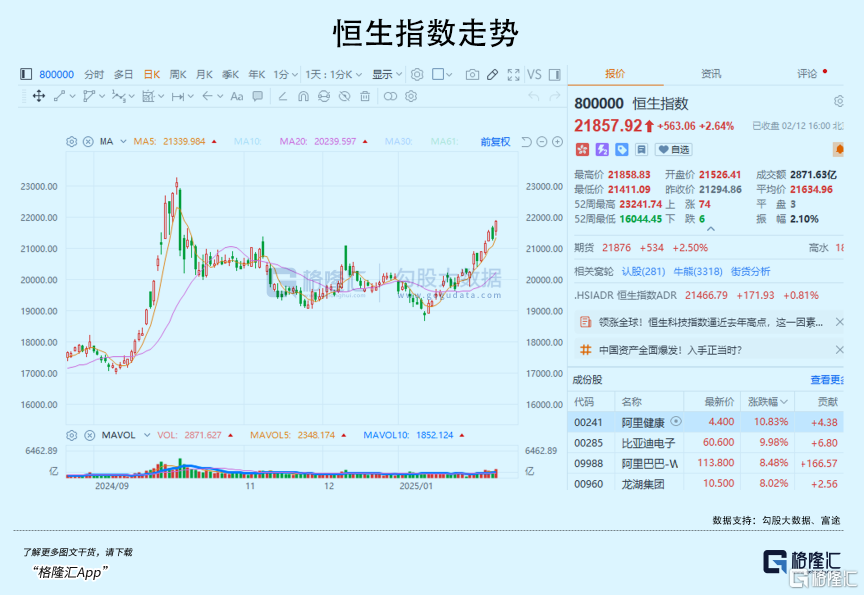The width and height of the screenshot is (864, 595).
Task: Select the crosshair move tool
Action: 39,96
